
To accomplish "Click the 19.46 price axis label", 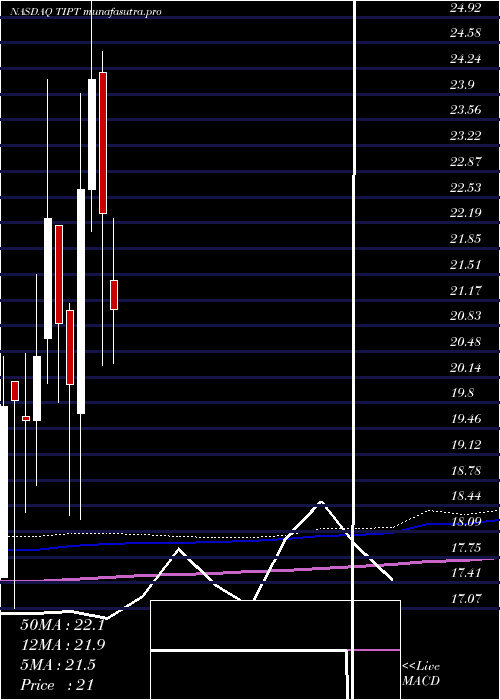I will tap(465, 420).
